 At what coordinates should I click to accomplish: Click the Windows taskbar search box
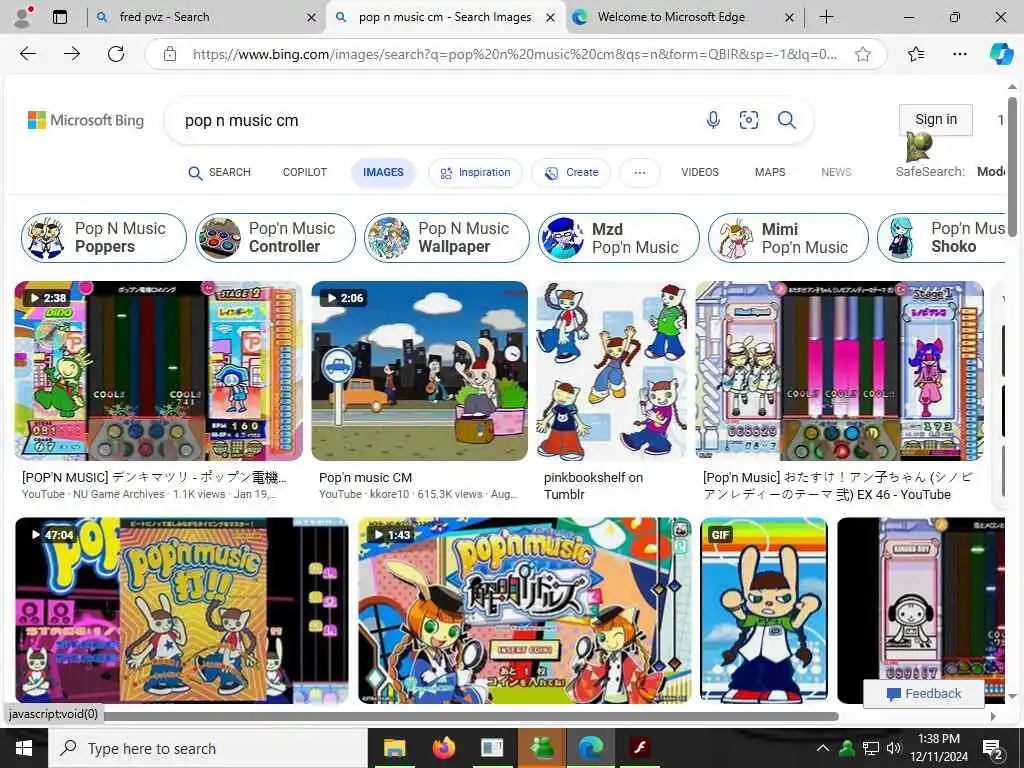click(x=208, y=748)
